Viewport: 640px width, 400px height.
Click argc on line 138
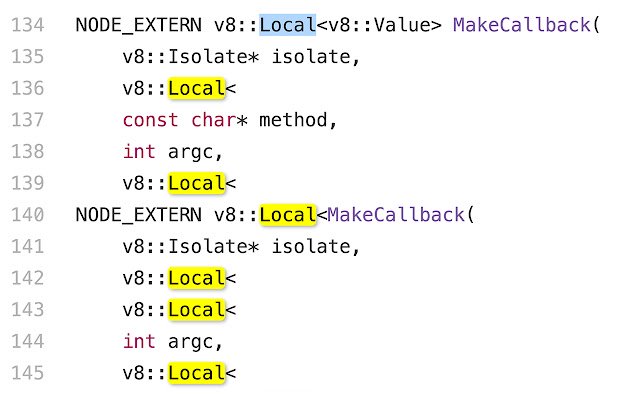coord(191,153)
